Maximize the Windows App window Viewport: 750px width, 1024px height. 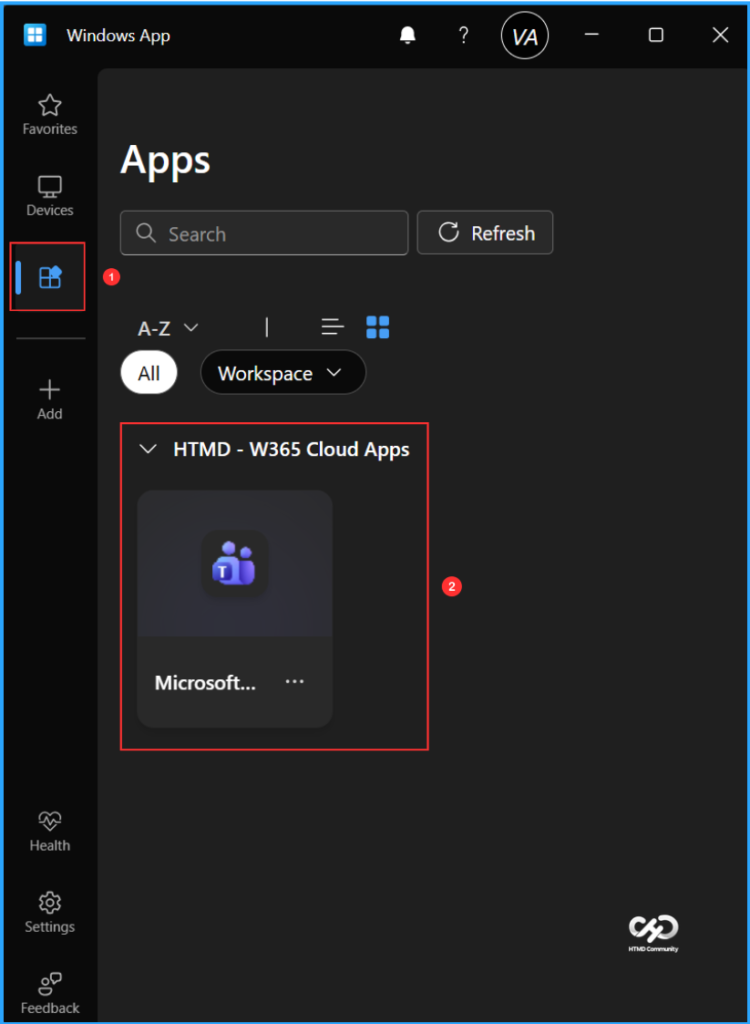click(656, 35)
